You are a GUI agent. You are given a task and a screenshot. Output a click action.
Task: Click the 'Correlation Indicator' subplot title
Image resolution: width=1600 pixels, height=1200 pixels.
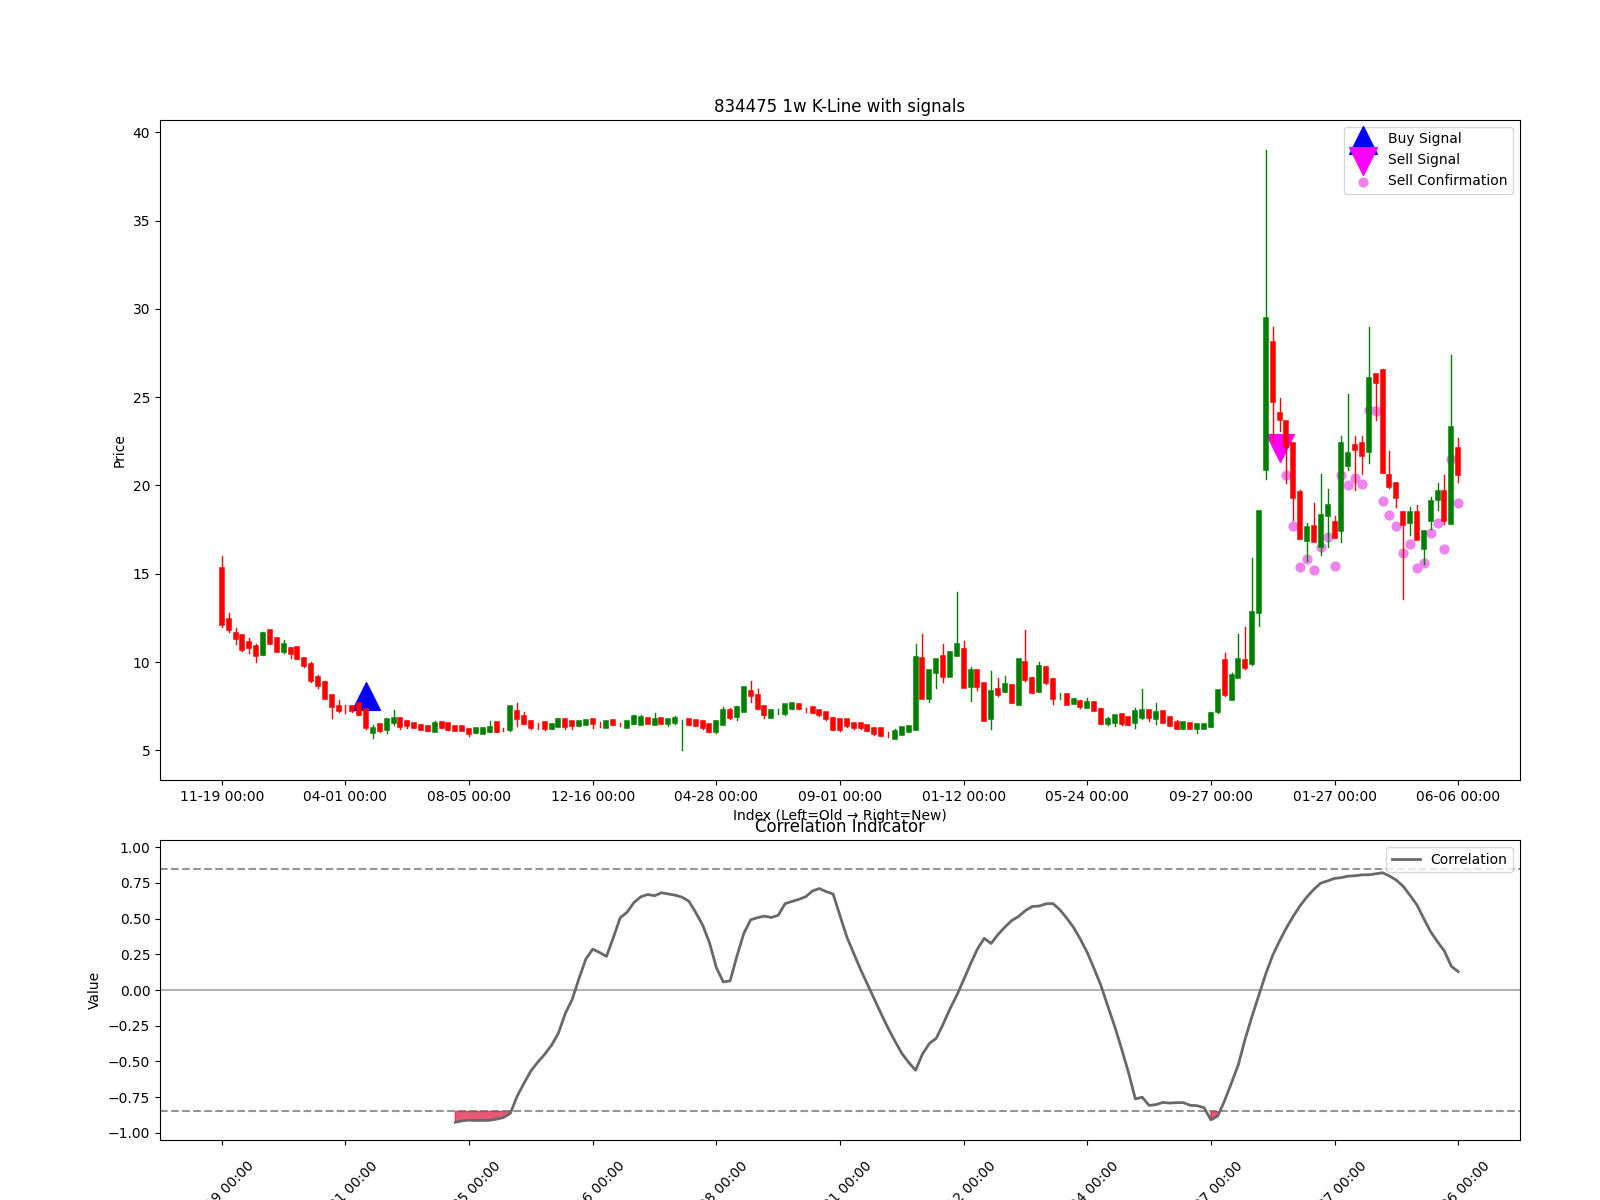(839, 827)
